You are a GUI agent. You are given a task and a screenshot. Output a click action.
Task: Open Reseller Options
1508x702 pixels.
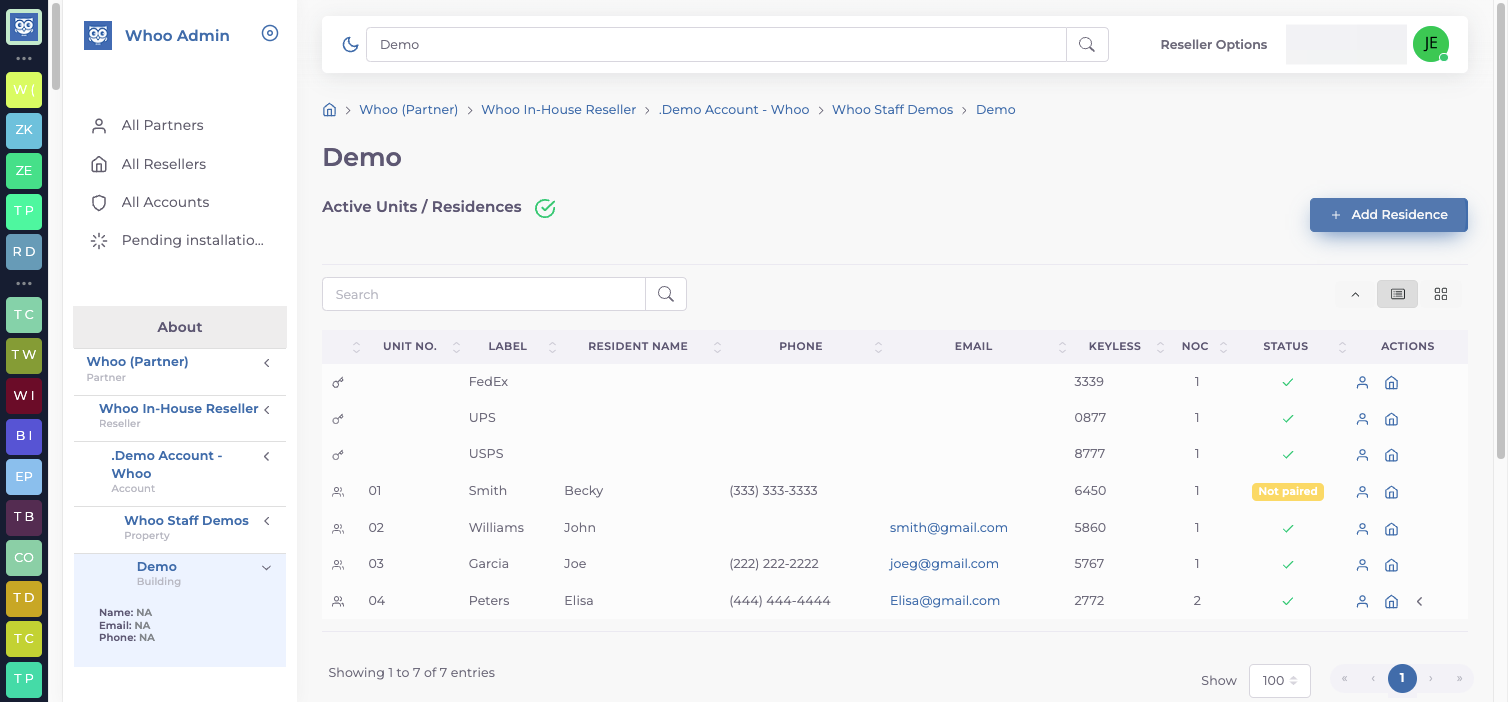(x=1213, y=44)
